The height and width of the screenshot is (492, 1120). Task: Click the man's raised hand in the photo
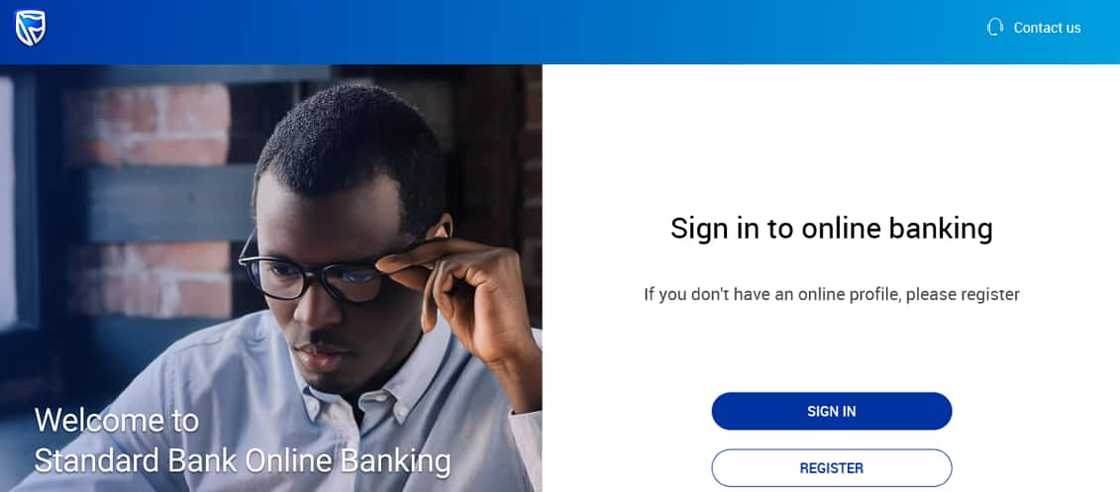[x=457, y=293]
